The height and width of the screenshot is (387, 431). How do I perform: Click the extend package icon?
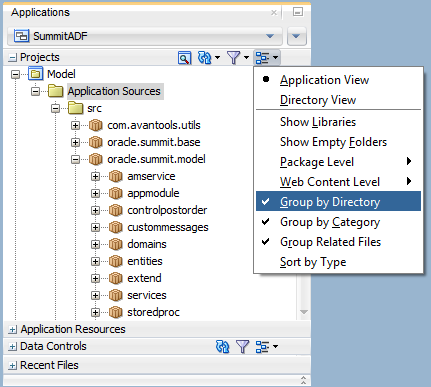point(116,278)
